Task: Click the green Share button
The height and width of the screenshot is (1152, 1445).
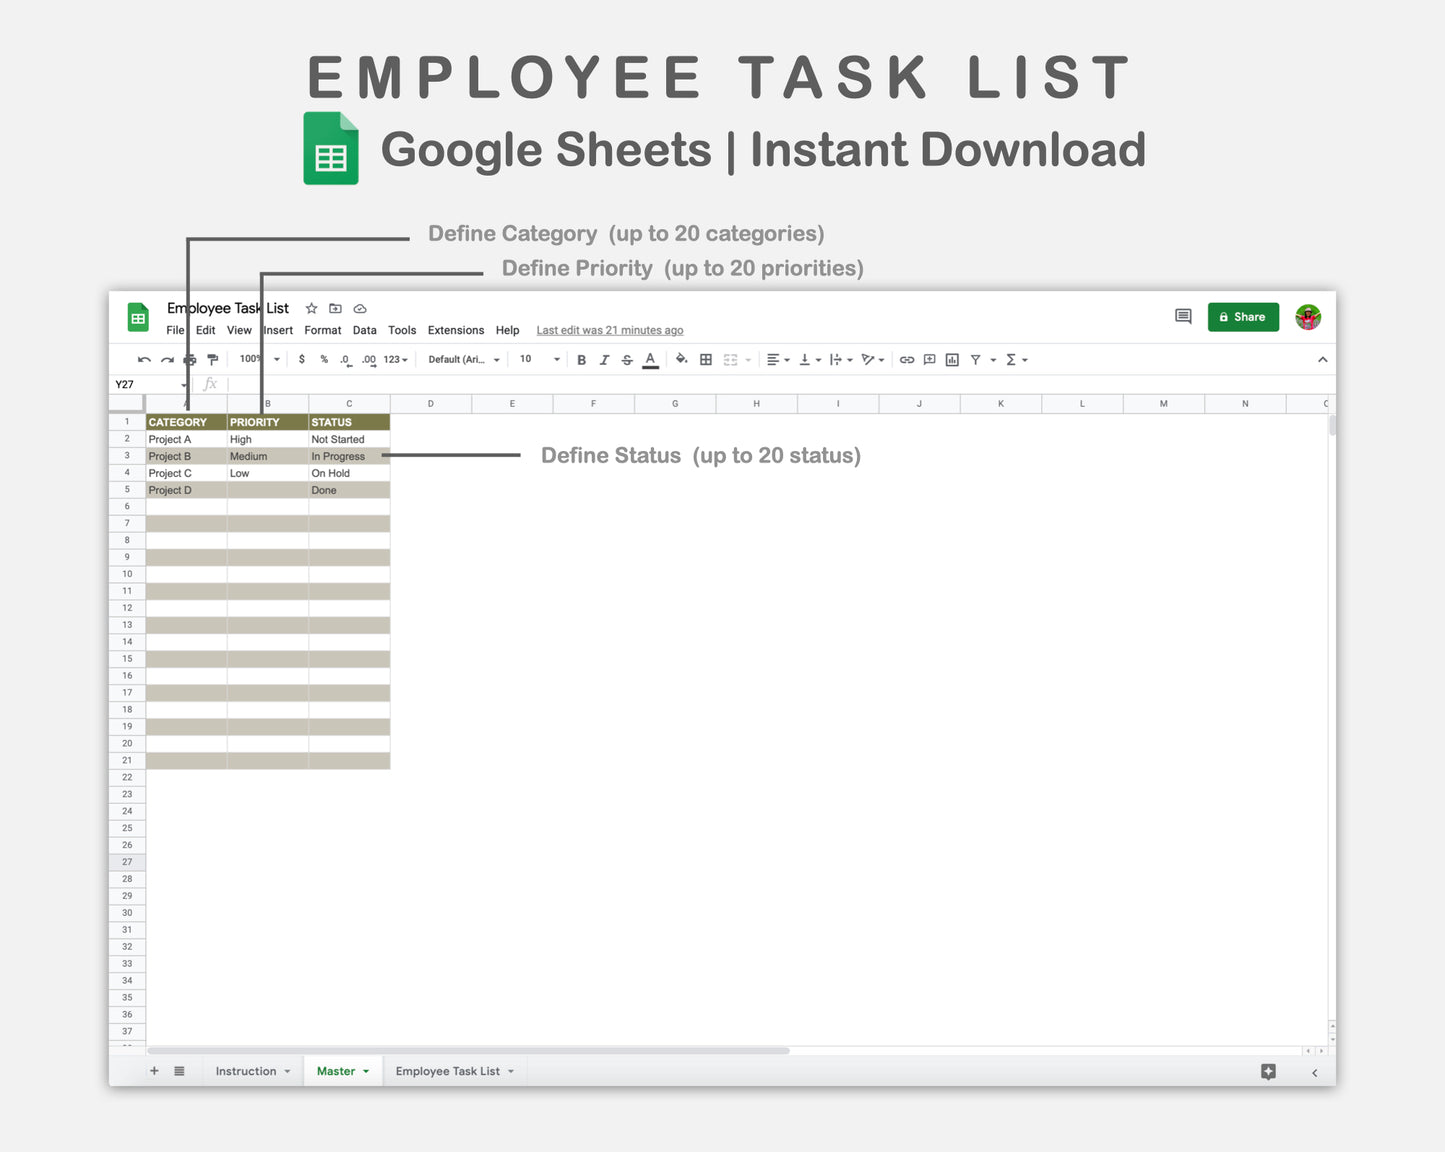Action: [1243, 316]
